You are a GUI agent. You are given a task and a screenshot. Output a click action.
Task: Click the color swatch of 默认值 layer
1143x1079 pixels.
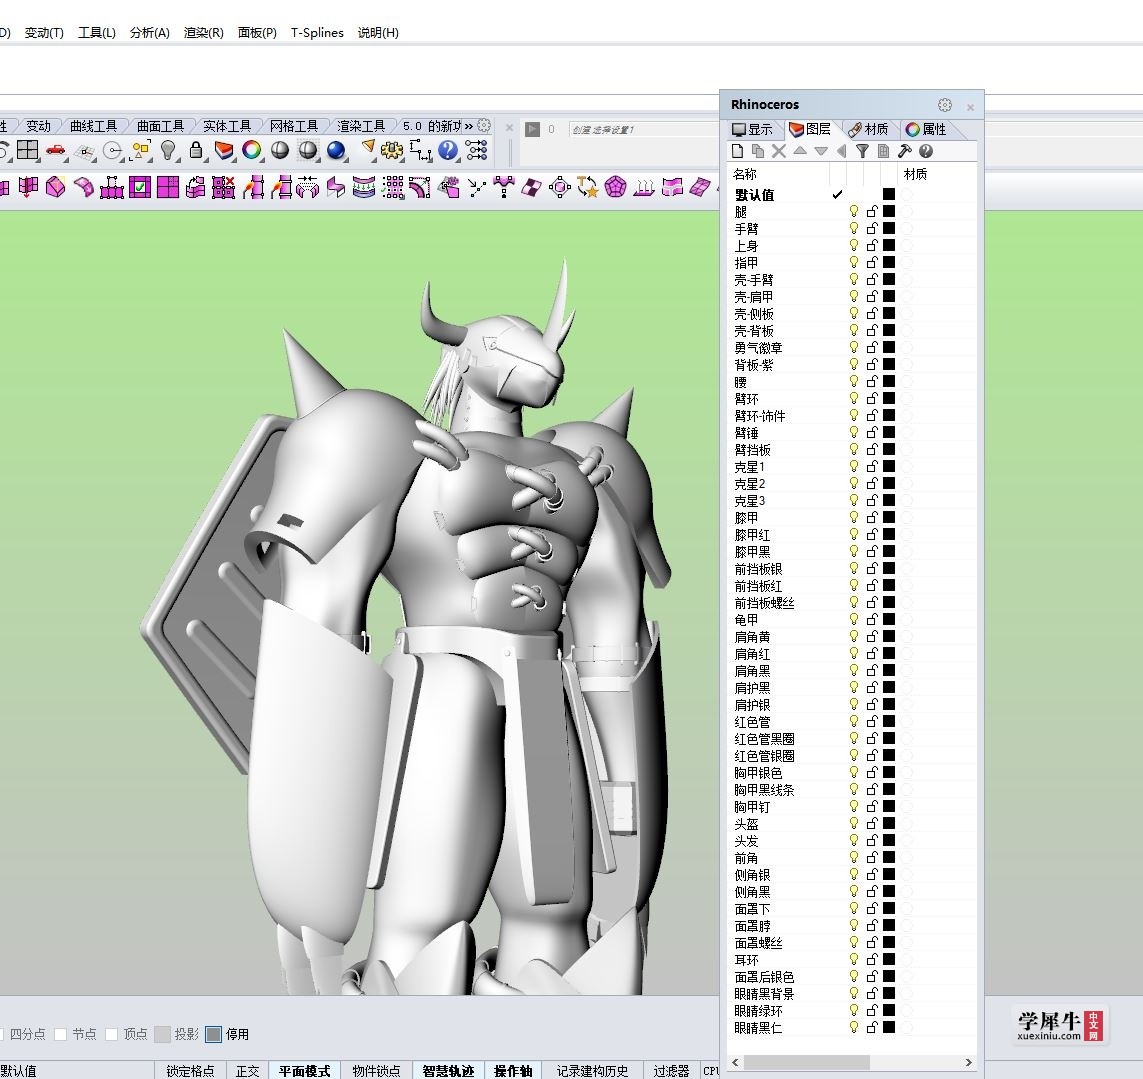(889, 194)
